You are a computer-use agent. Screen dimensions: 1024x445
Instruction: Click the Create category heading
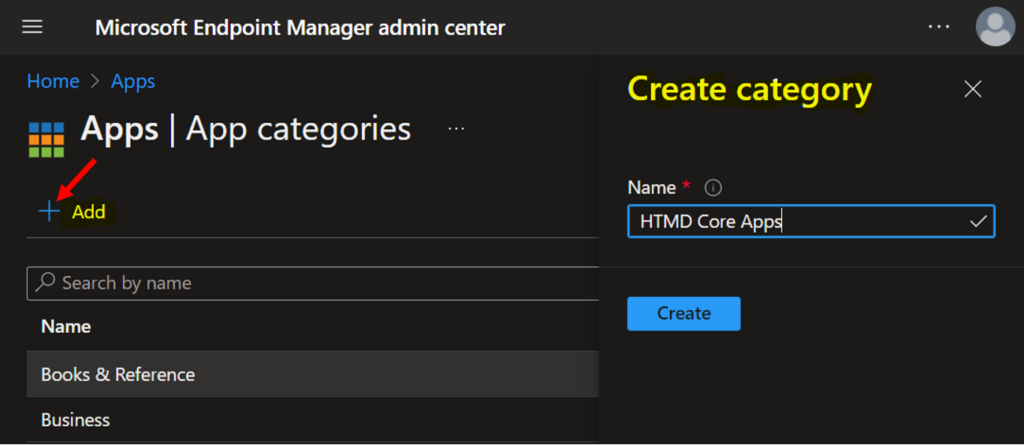tap(750, 90)
